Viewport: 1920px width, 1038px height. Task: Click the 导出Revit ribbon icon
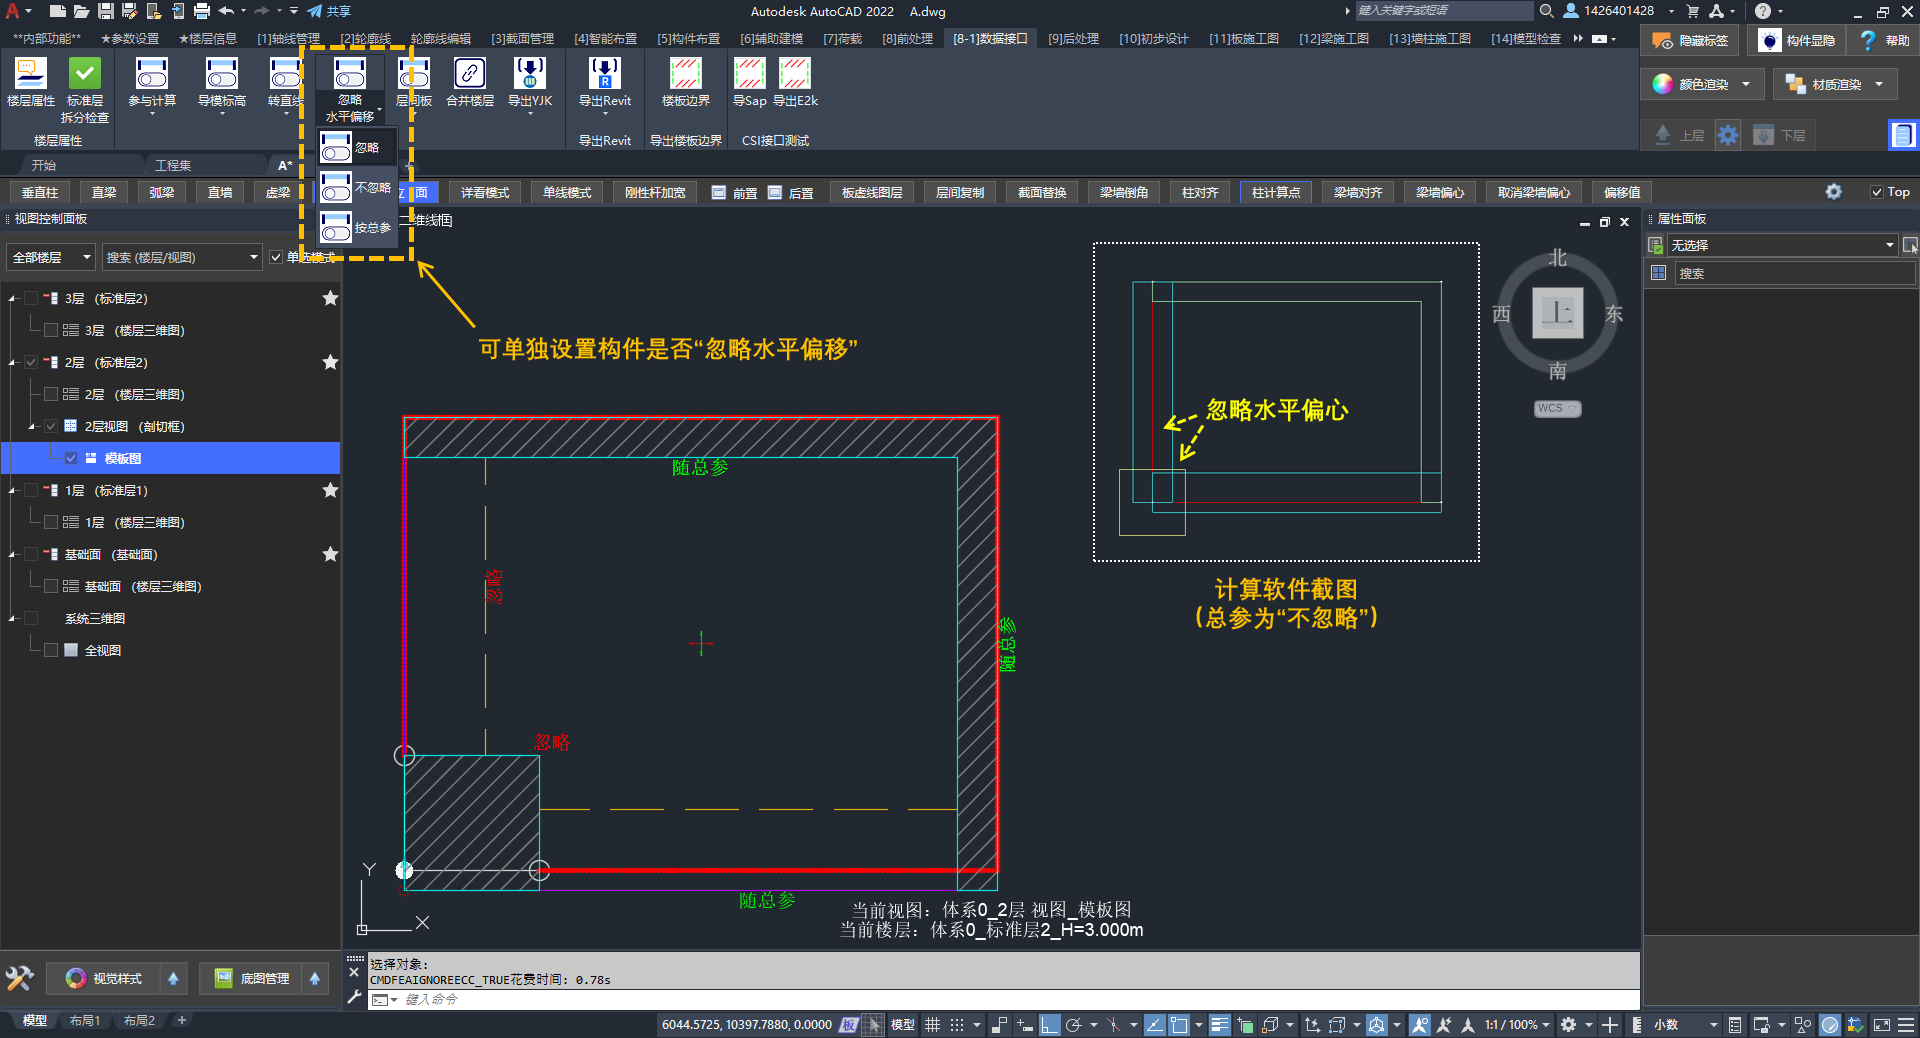click(604, 74)
